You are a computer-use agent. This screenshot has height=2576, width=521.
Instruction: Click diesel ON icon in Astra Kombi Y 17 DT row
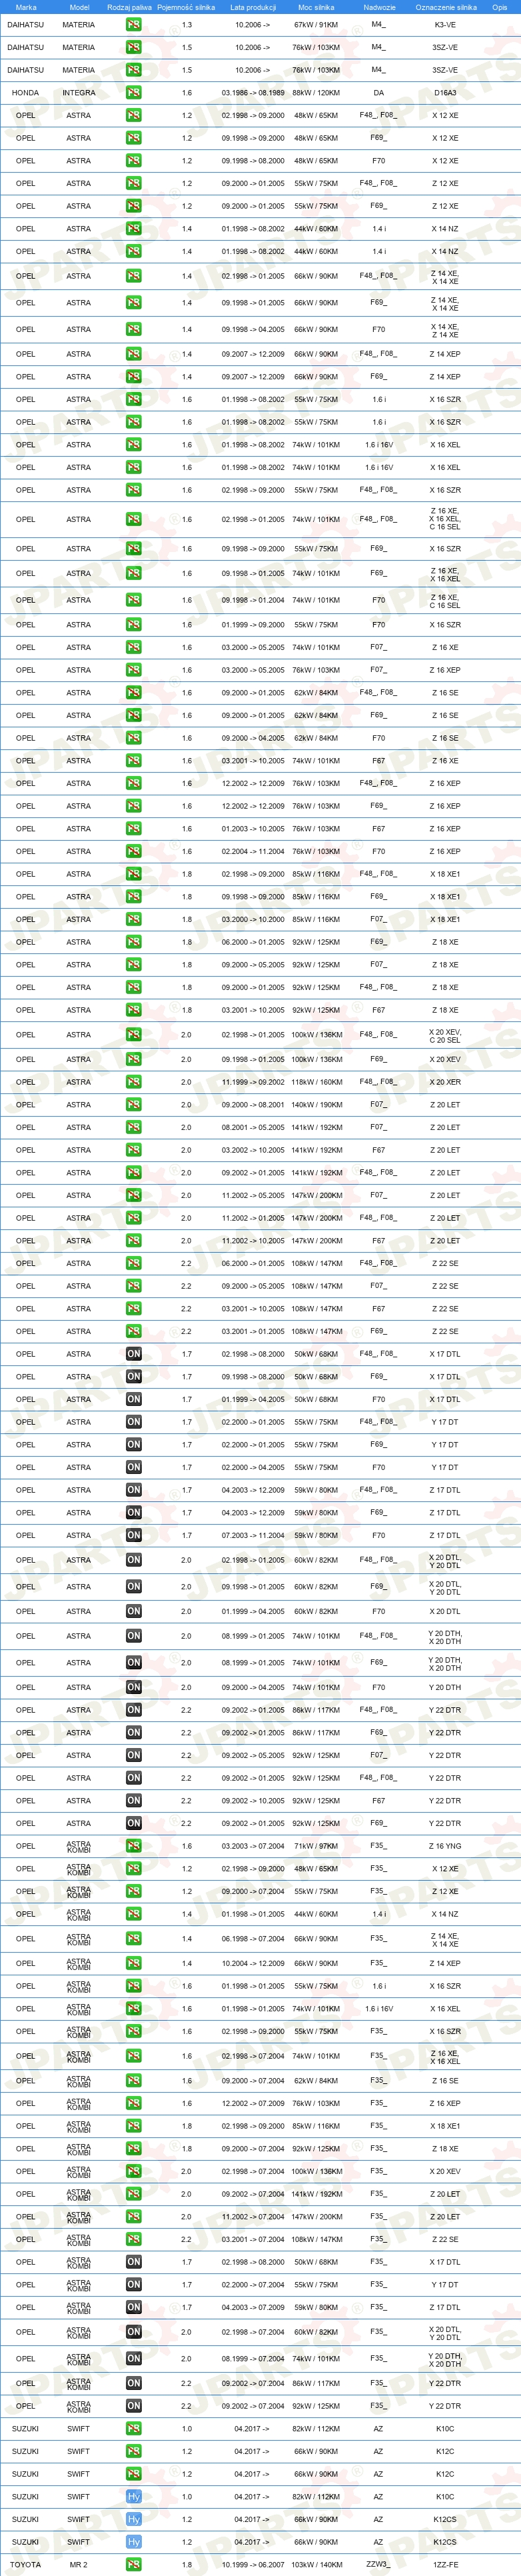[133, 2284]
